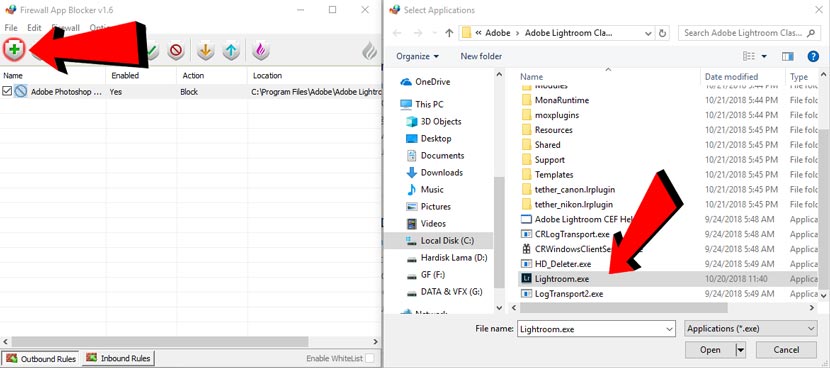
Task: Open the Organize dropdown menu
Action: (418, 56)
